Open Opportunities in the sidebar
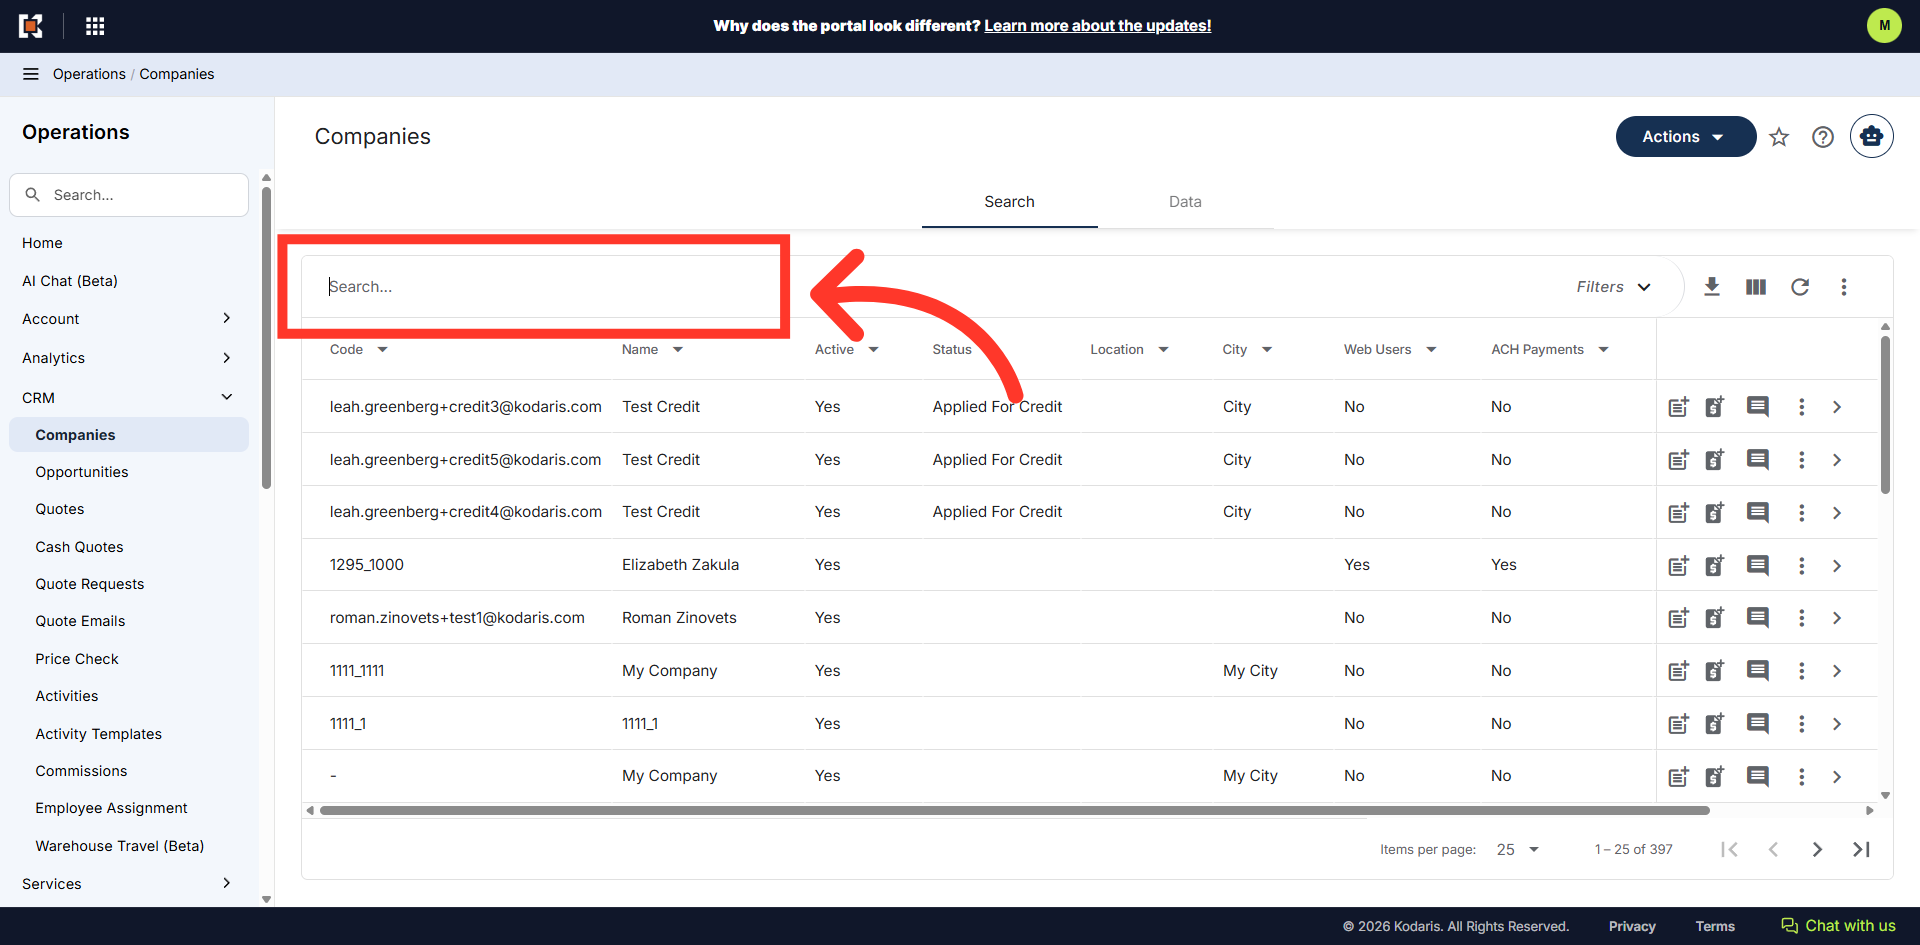This screenshot has width=1920, height=945. [x=82, y=472]
